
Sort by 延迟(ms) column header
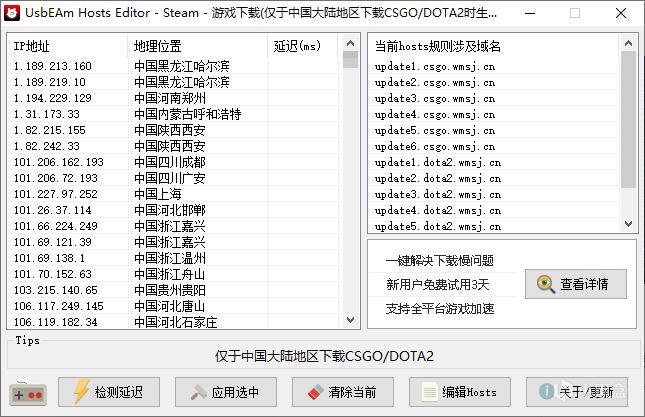point(302,46)
